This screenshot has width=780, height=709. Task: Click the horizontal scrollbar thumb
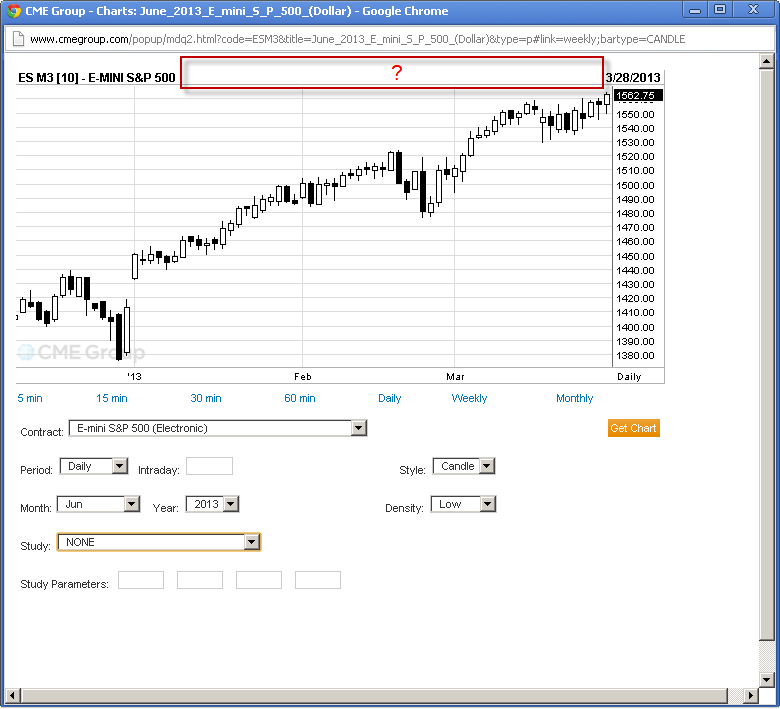click(375, 695)
